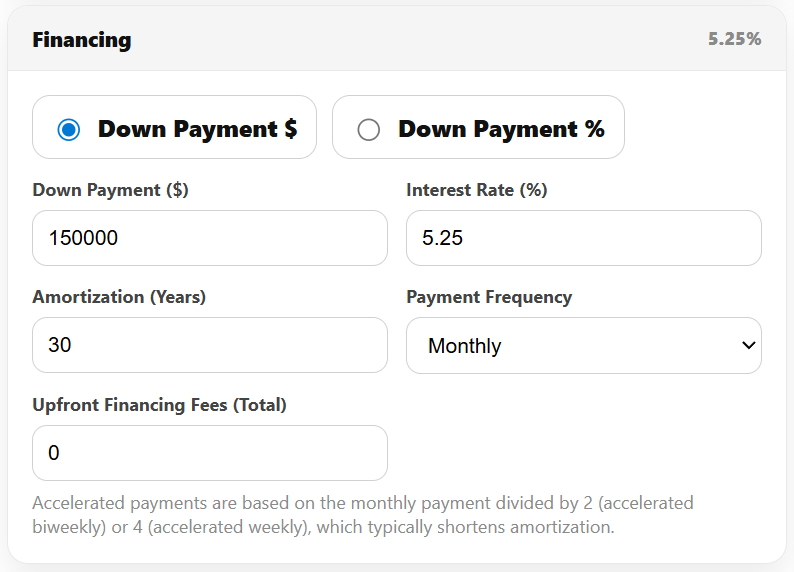Image resolution: width=794 pixels, height=572 pixels.
Task: Click the "Upfront Financing Fees (Total)" label
Action: click(159, 405)
